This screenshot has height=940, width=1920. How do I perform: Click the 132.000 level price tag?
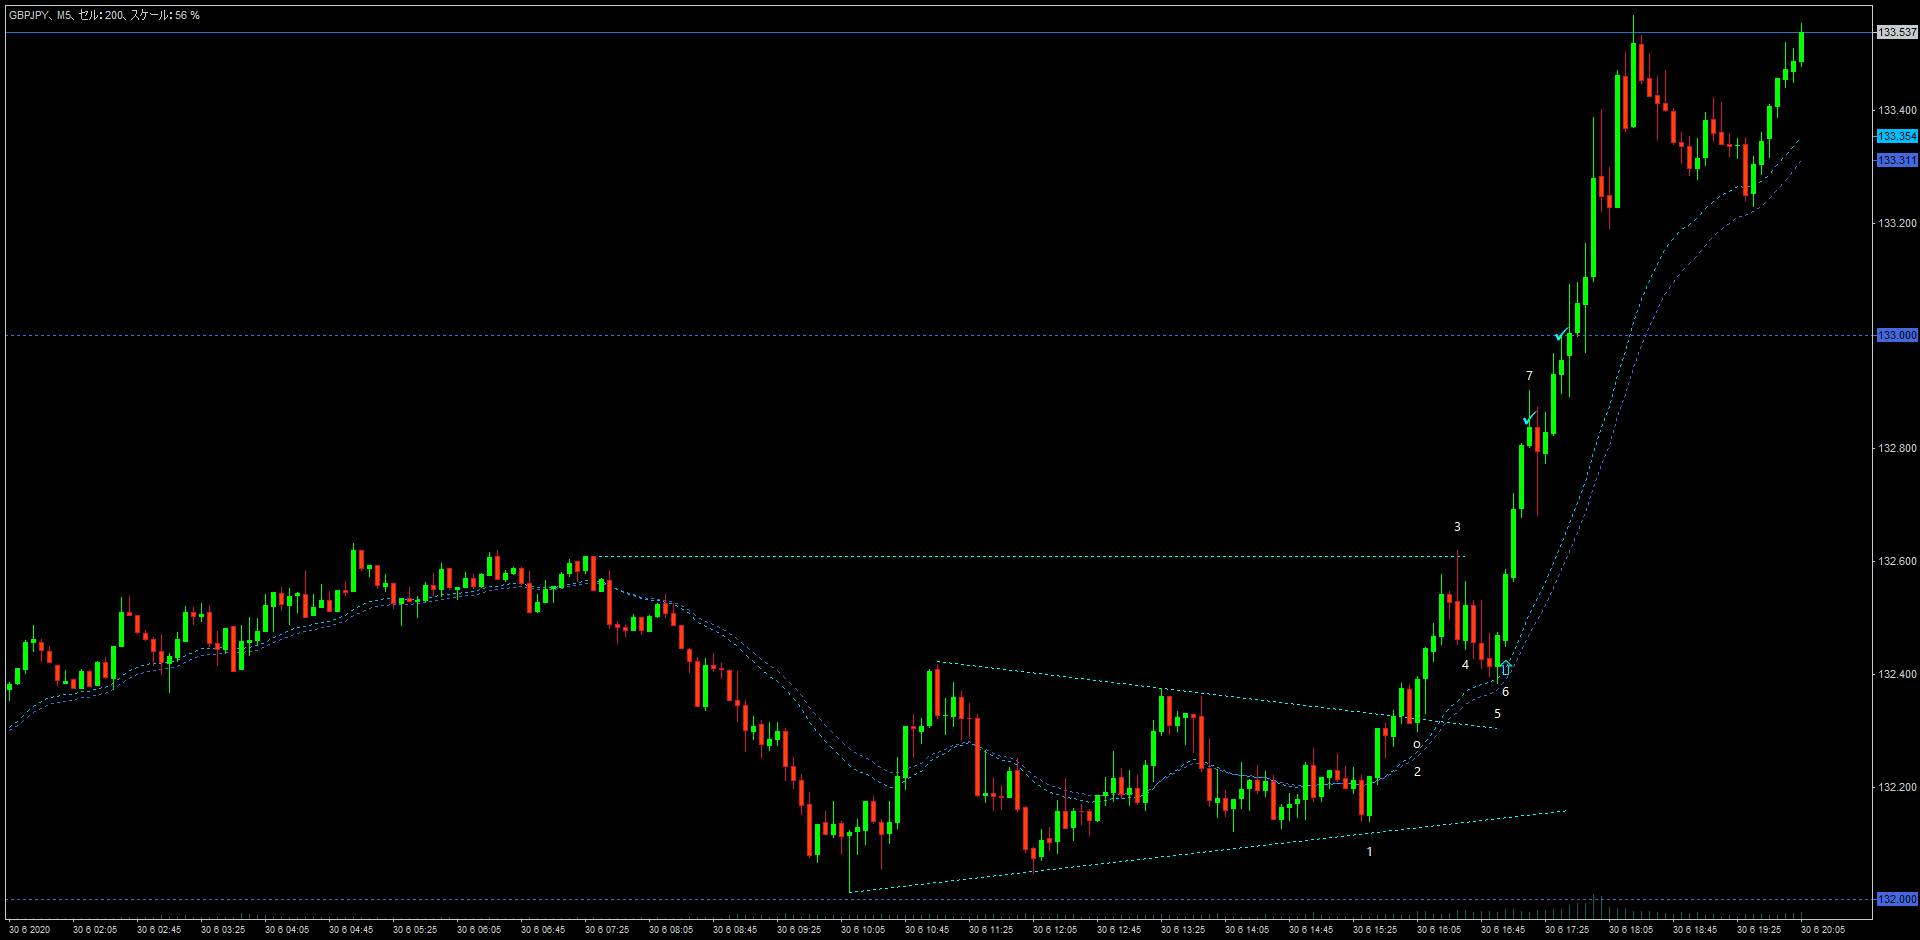tap(1897, 899)
